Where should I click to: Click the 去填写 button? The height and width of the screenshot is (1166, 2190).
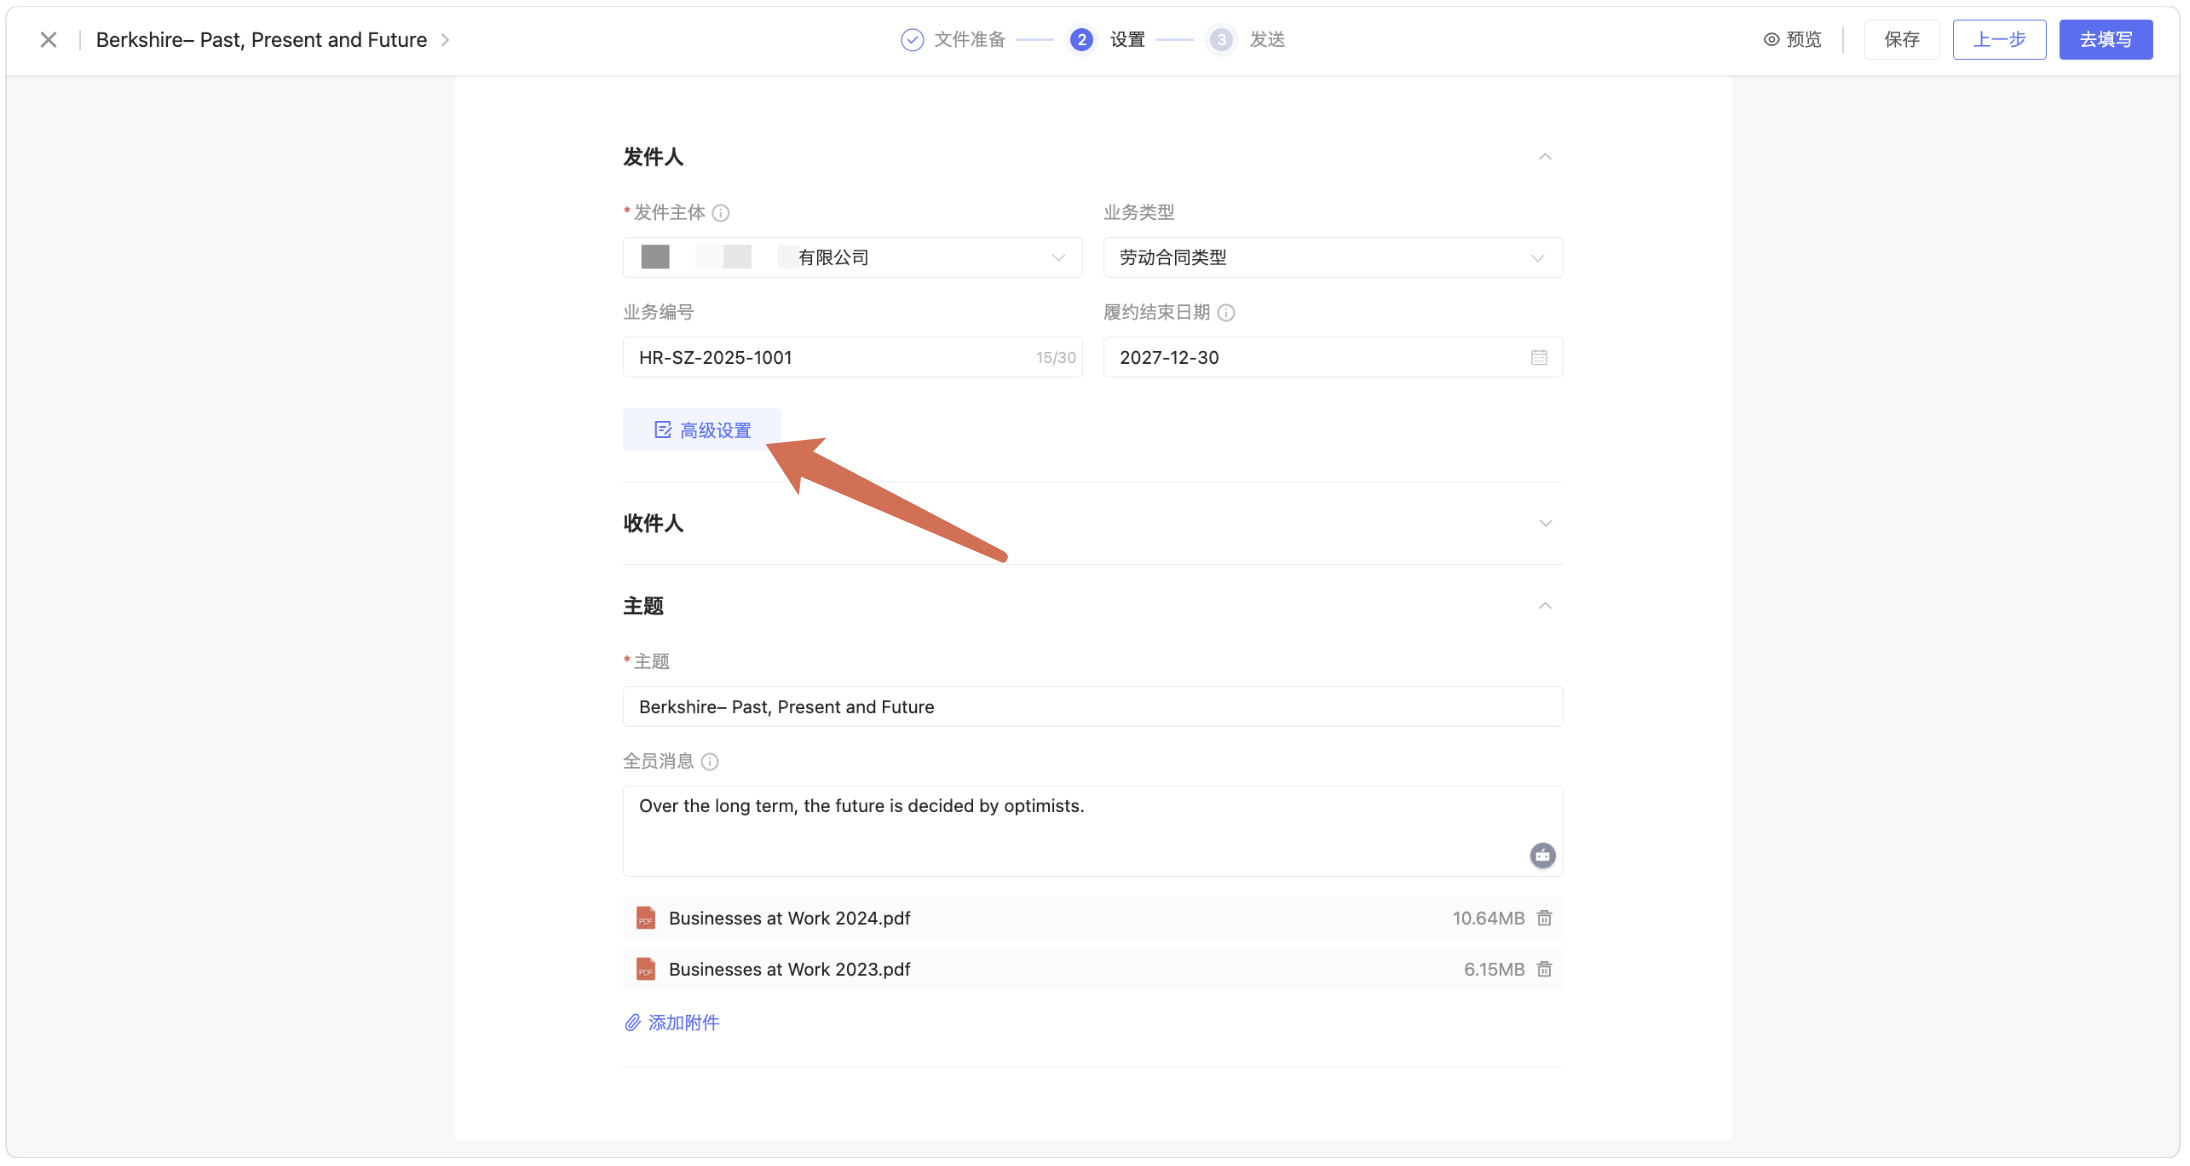[x=2105, y=40]
